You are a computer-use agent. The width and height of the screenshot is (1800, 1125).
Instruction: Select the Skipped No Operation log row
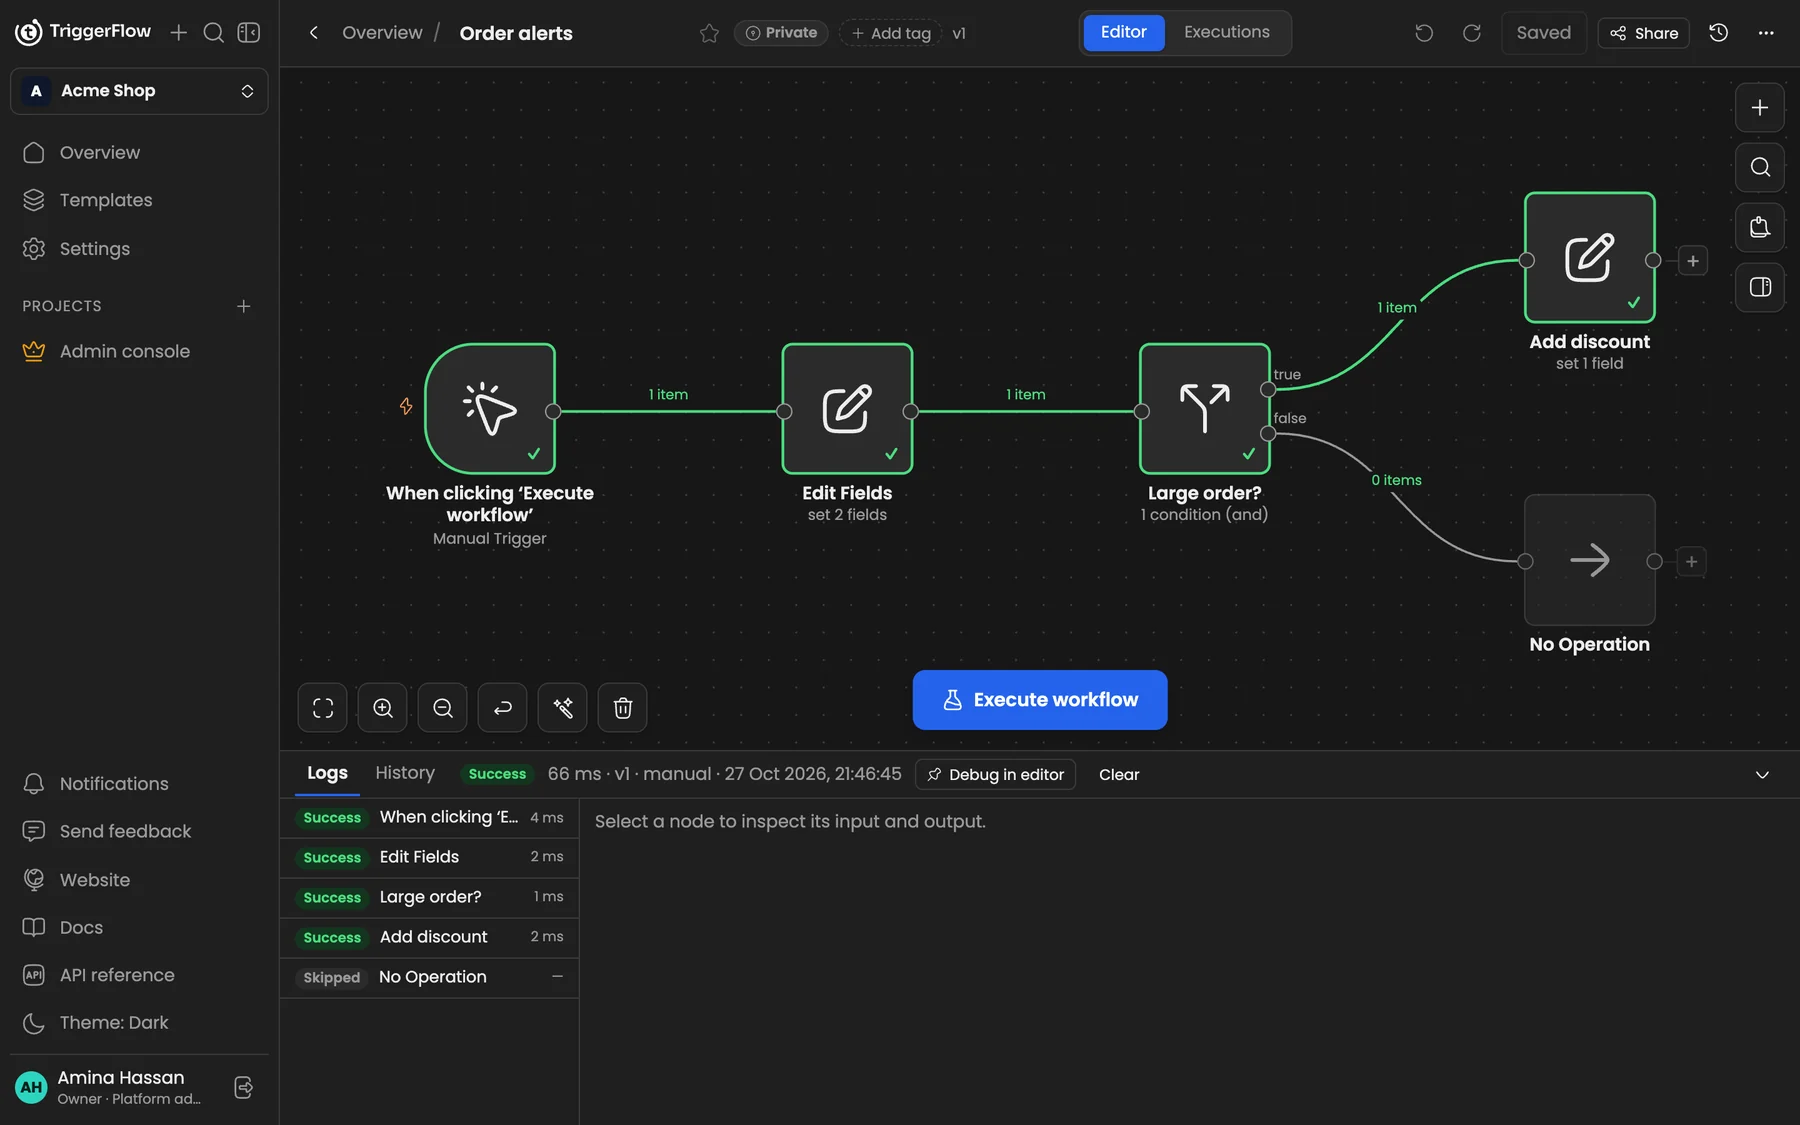[430, 977]
